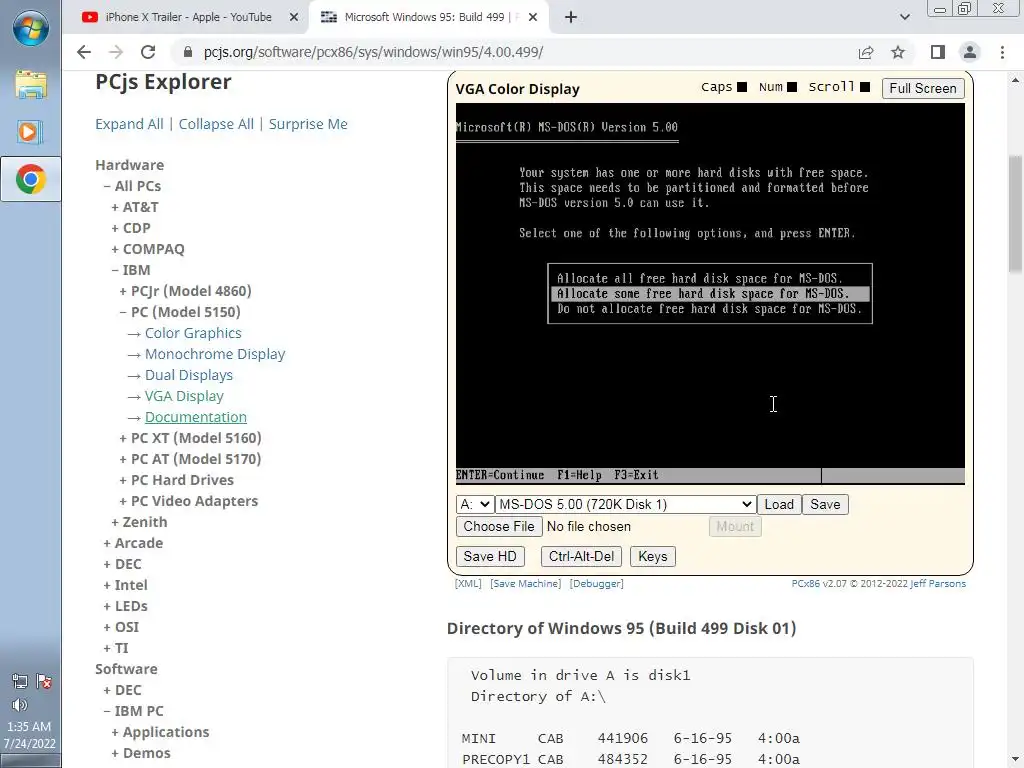The image size is (1024, 768).
Task: Click the Windows Start orb
Action: pos(30,29)
